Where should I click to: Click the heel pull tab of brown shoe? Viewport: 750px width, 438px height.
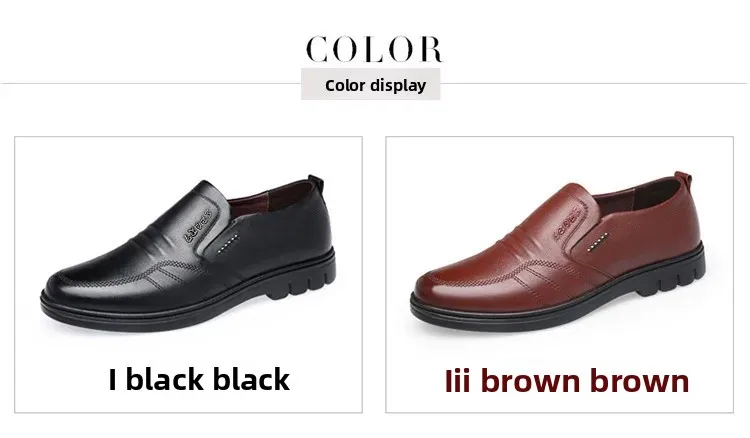[684, 180]
